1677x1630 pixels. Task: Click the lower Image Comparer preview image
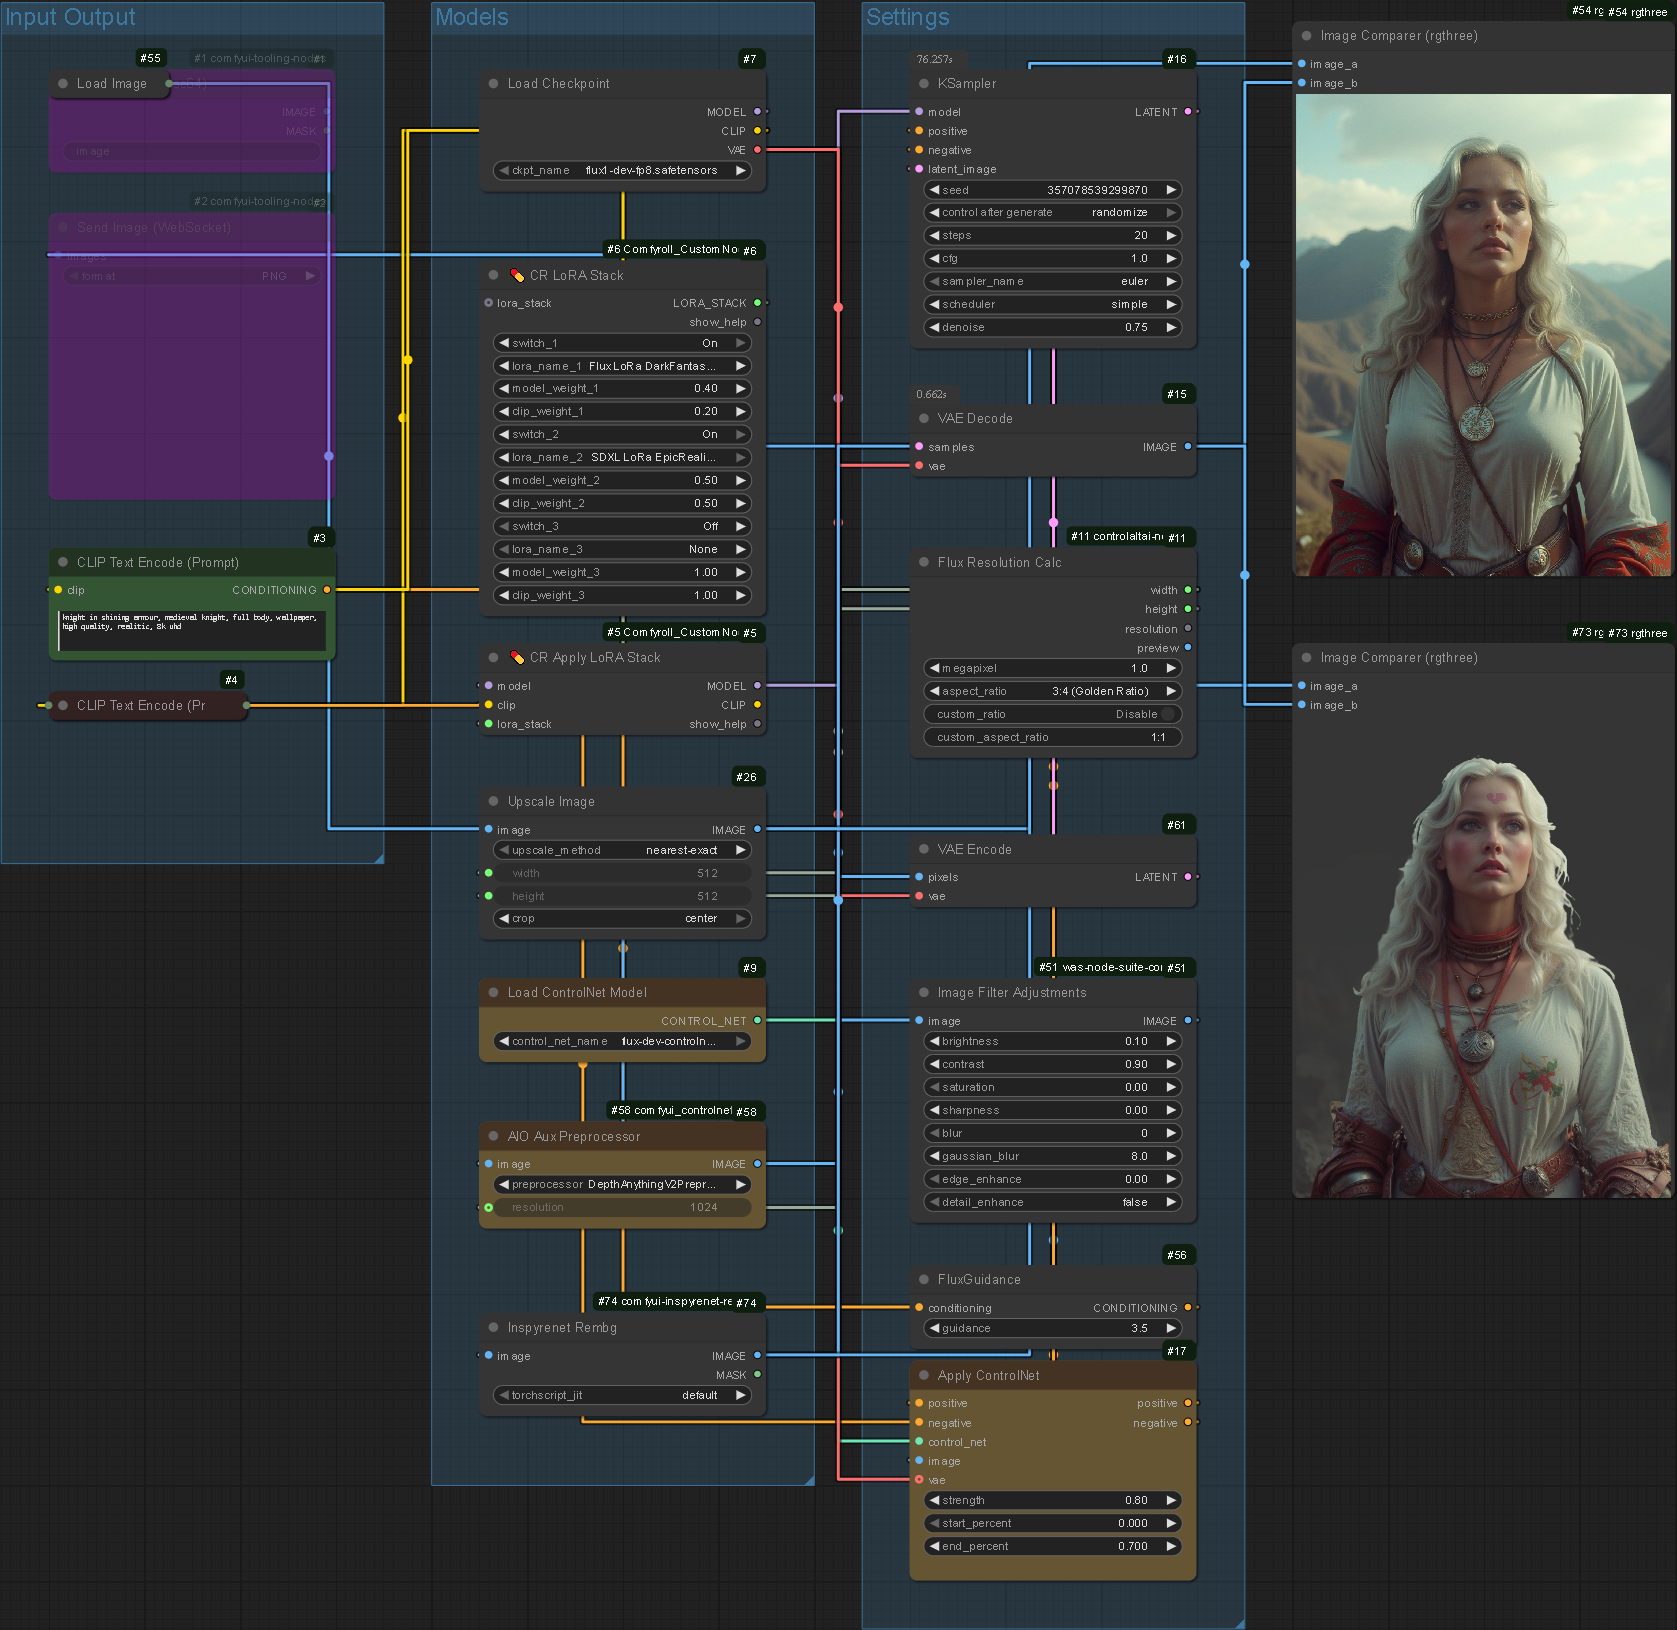(x=1483, y=958)
